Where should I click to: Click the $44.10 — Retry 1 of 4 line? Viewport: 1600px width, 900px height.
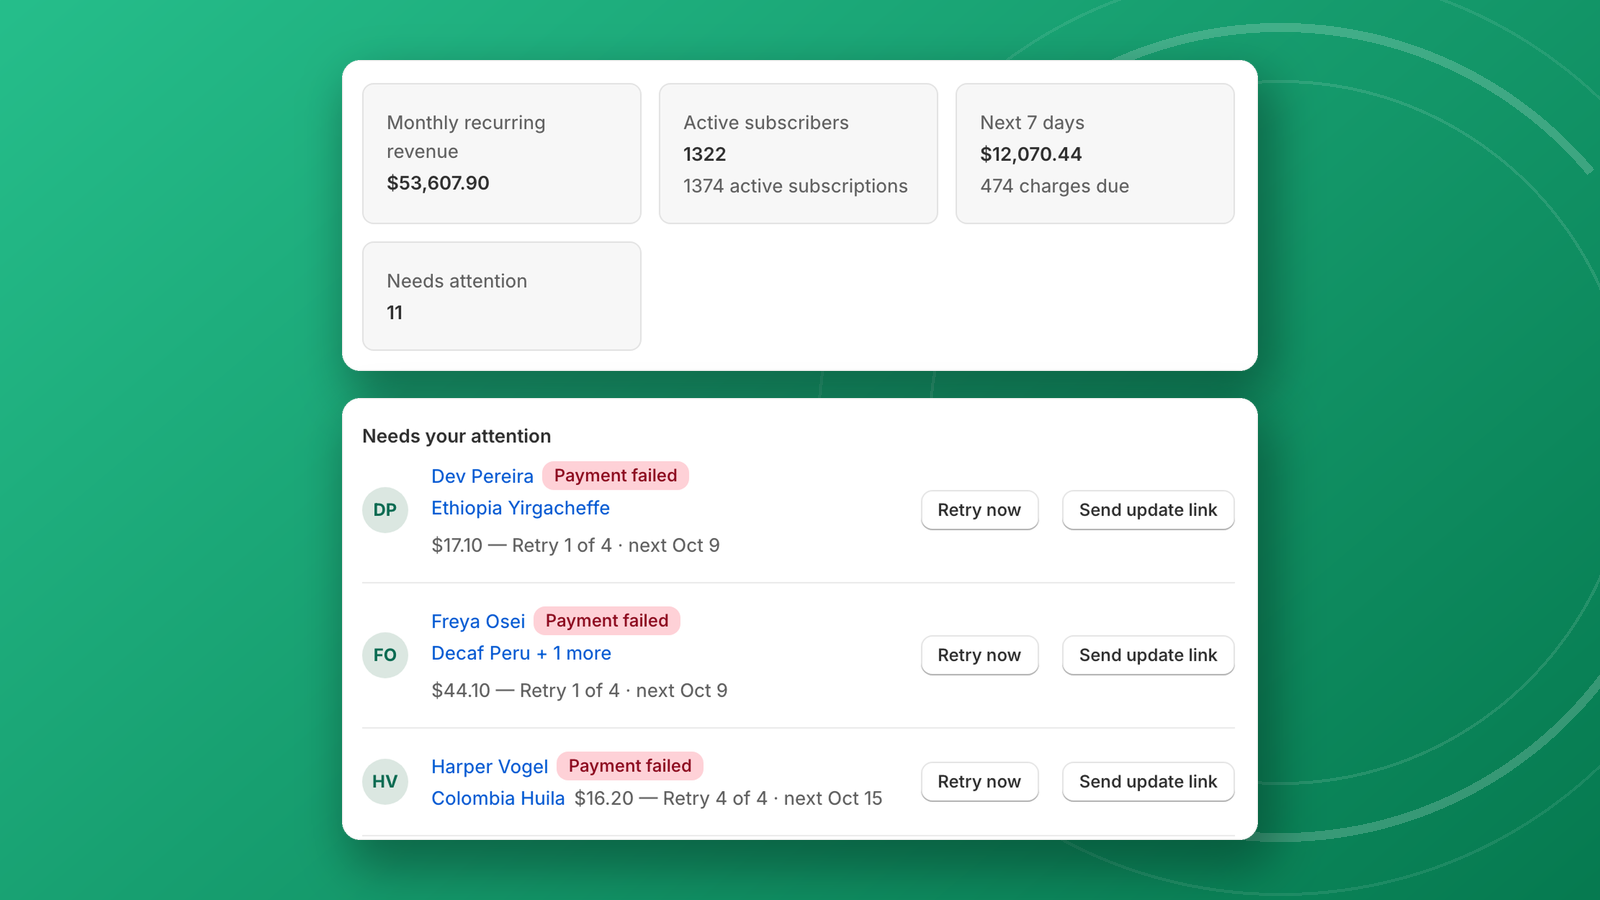point(580,690)
